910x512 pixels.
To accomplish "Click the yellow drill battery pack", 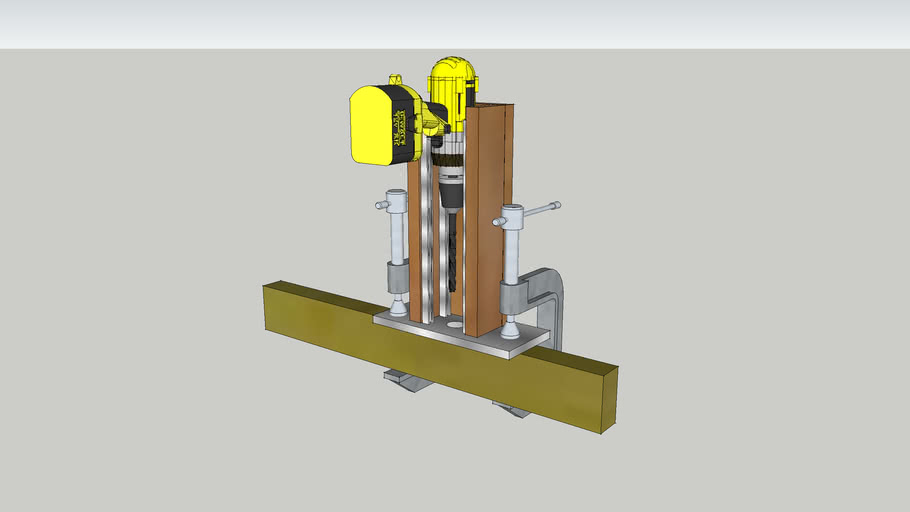I will coord(372,125).
